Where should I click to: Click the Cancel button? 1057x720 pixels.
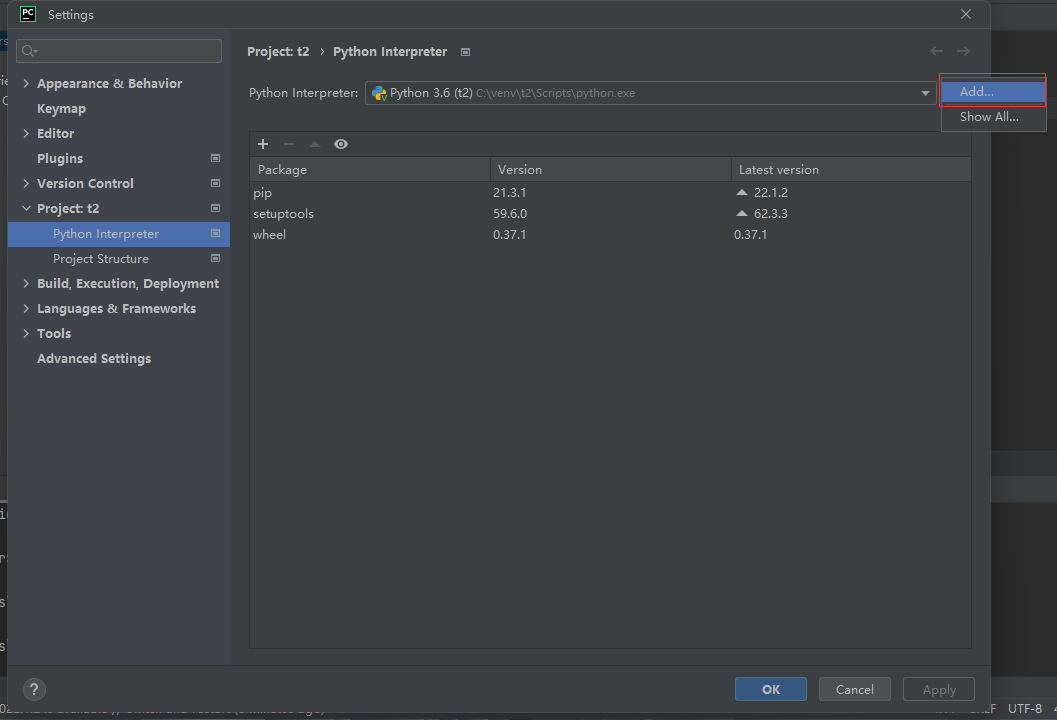pos(855,689)
